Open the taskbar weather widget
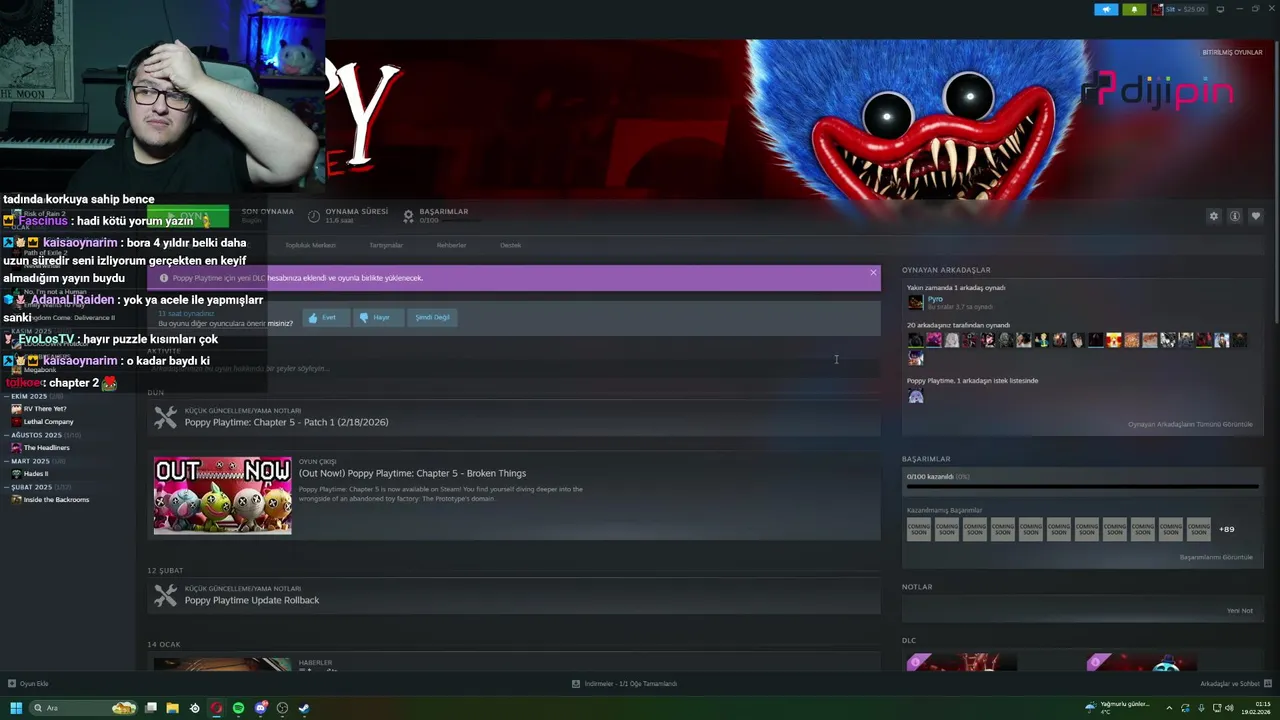Image resolution: width=1280 pixels, height=720 pixels. coord(1118,708)
